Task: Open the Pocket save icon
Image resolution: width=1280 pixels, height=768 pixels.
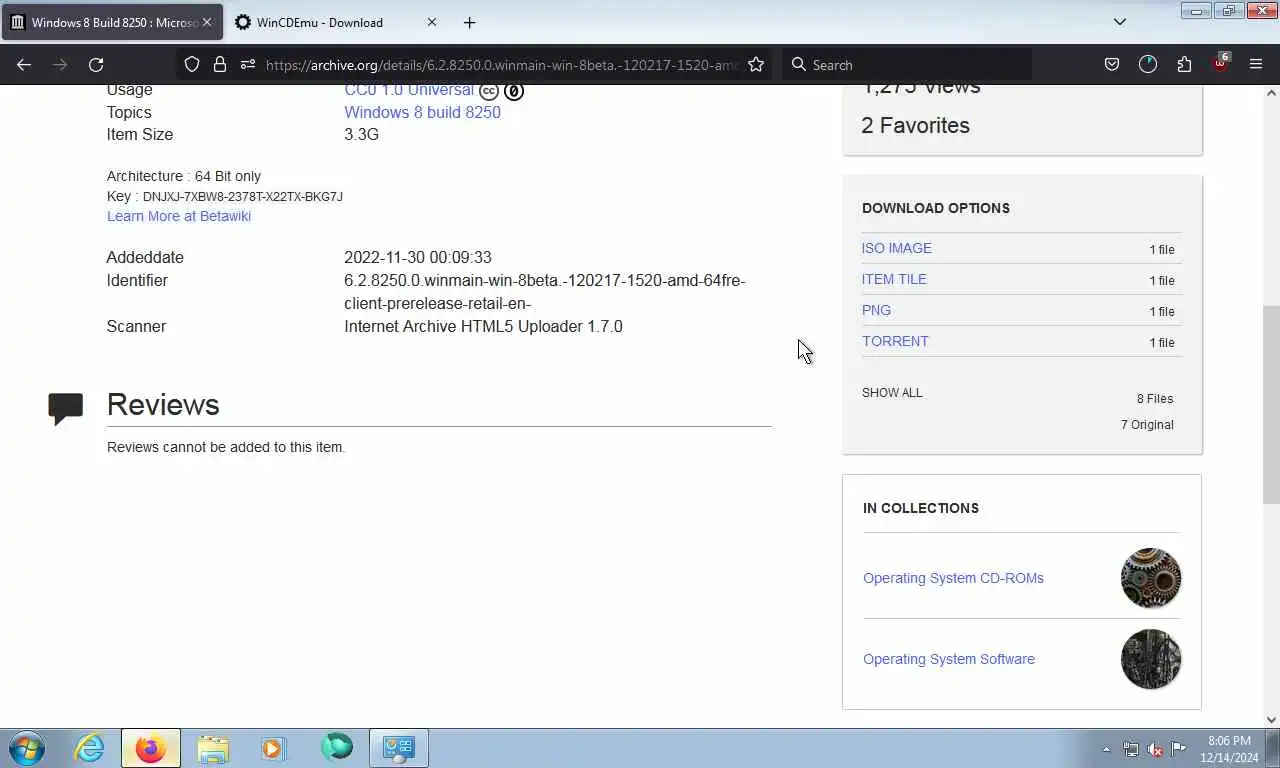Action: [1112, 64]
